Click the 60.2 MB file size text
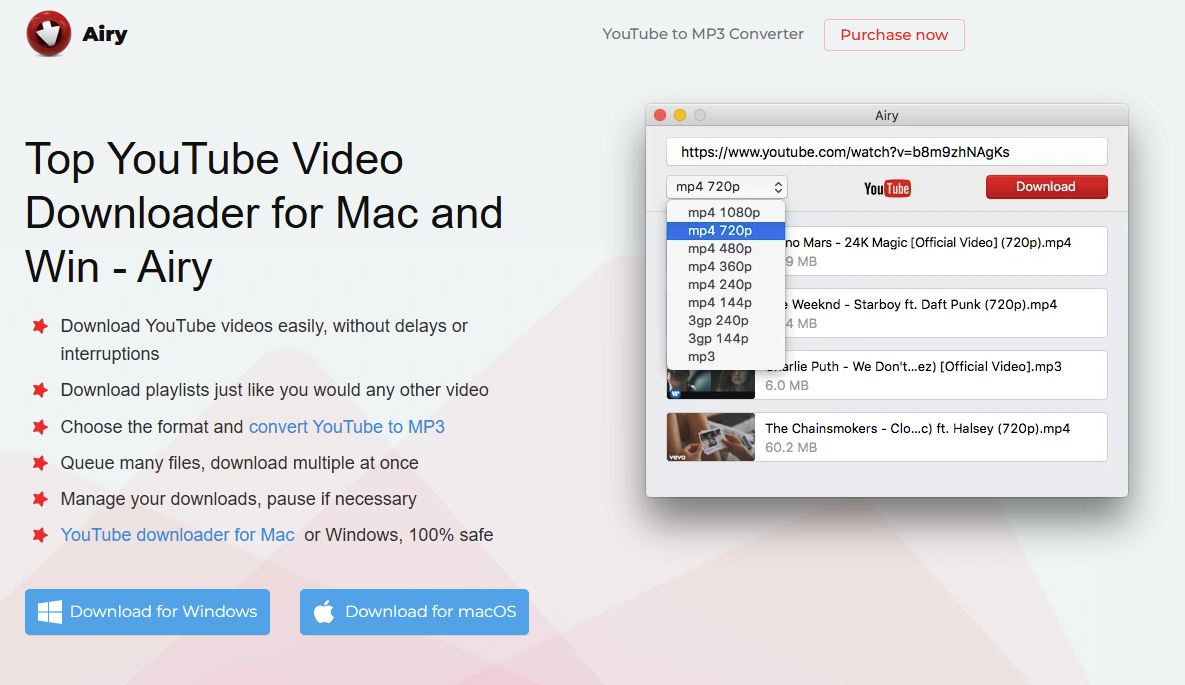 tap(791, 448)
